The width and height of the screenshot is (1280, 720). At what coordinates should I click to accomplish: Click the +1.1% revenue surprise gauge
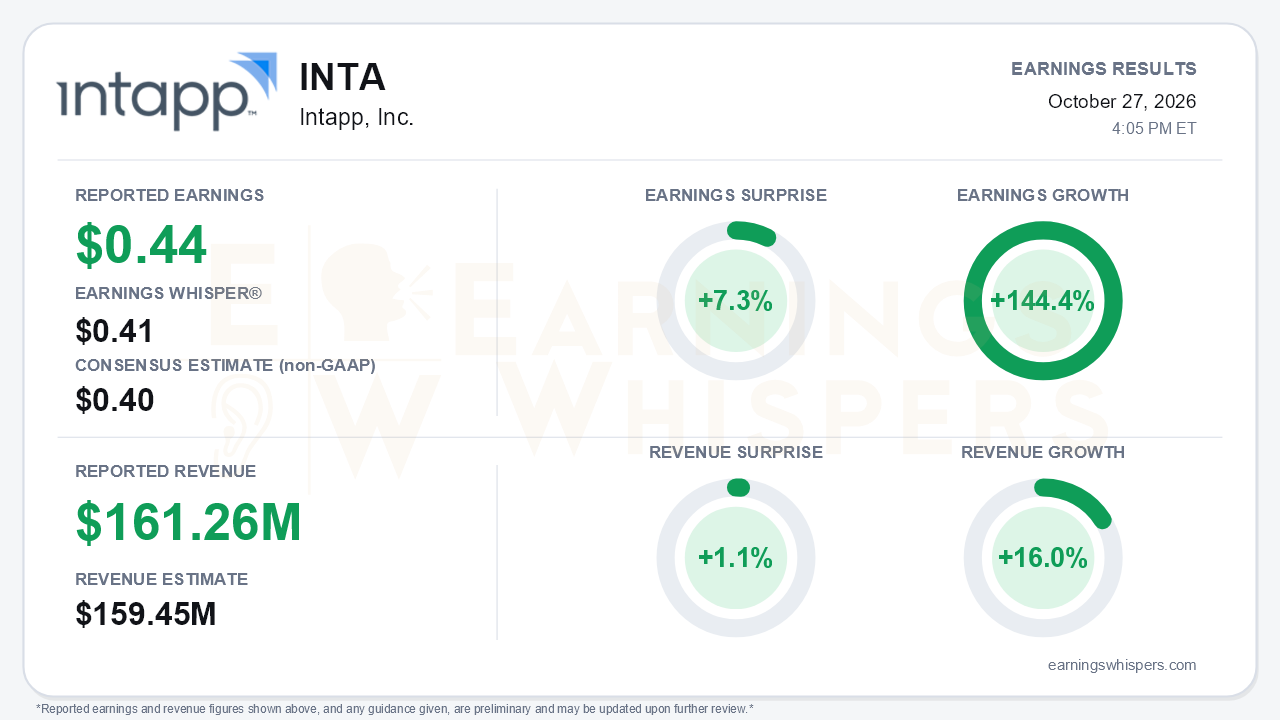click(x=736, y=558)
